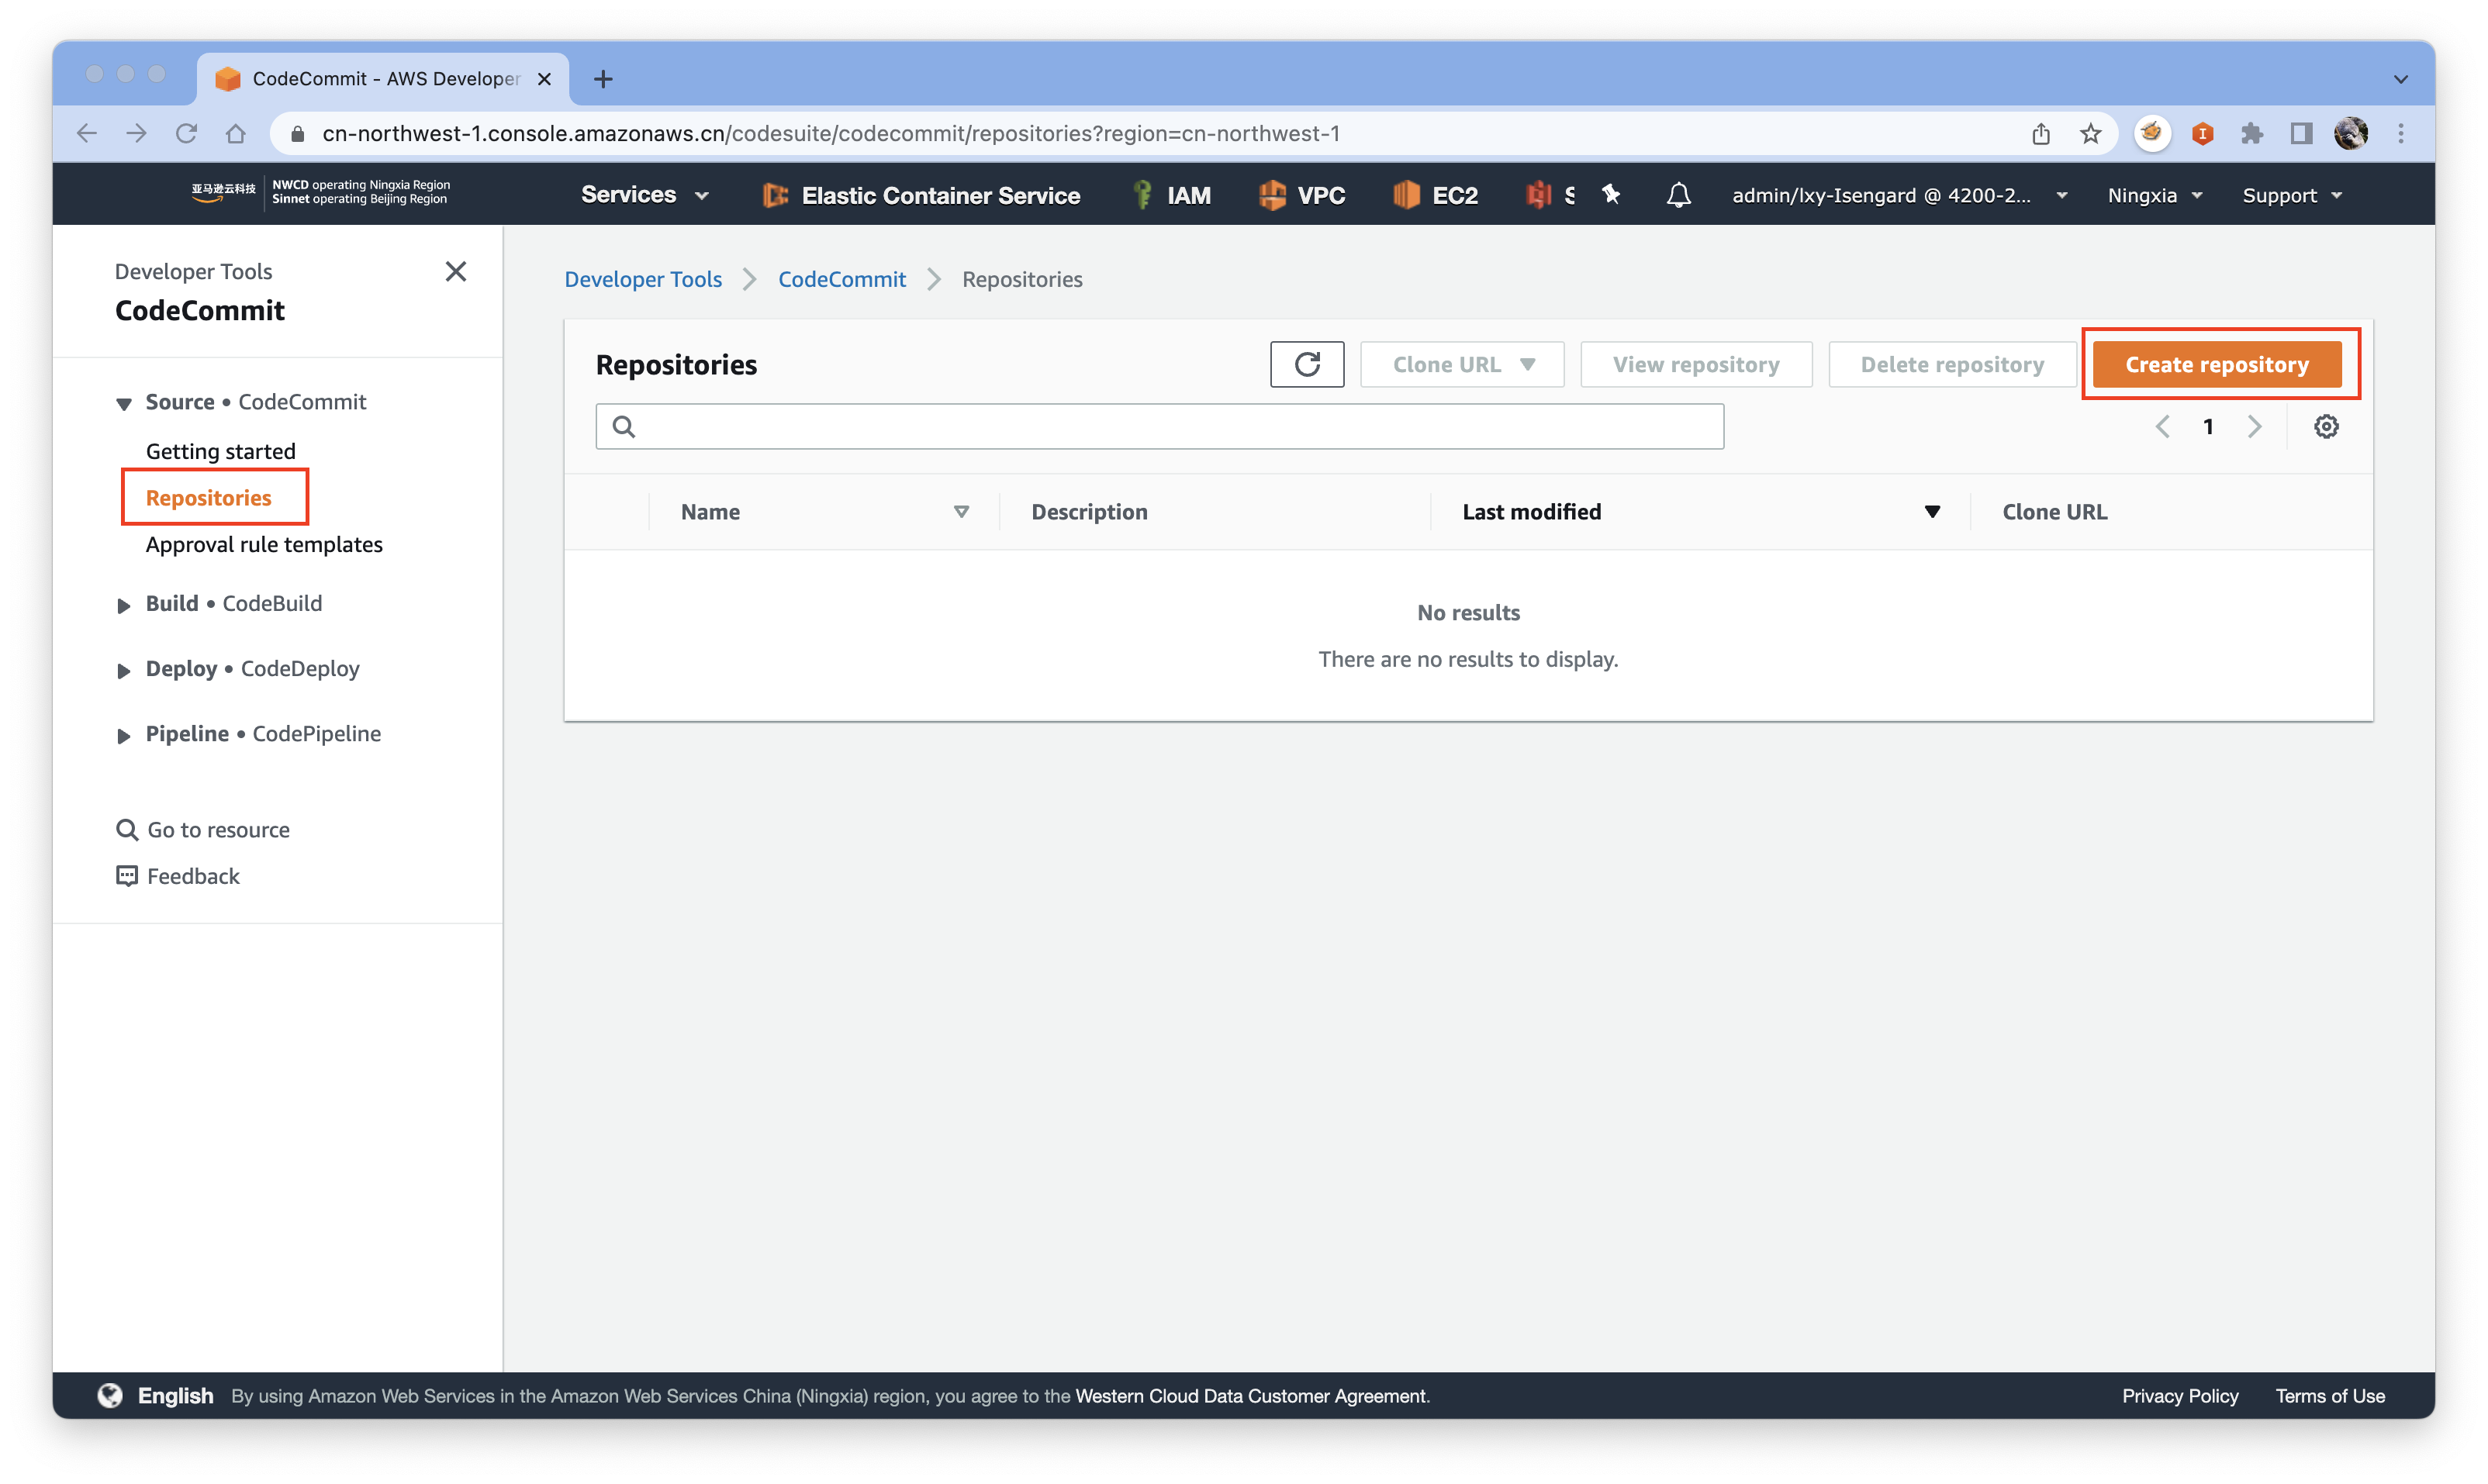Click the share page icon in the address bar
This screenshot has width=2488, height=1484.
(x=2040, y=133)
